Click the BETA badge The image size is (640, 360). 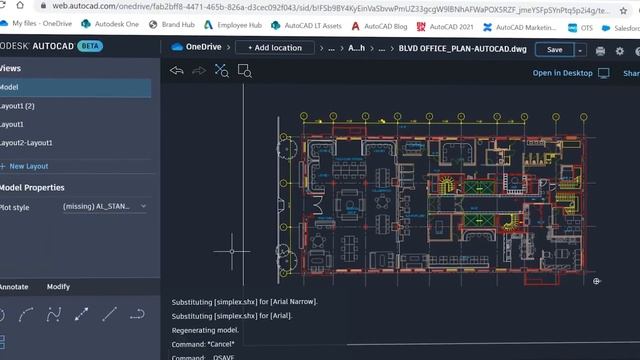pyautogui.click(x=90, y=46)
